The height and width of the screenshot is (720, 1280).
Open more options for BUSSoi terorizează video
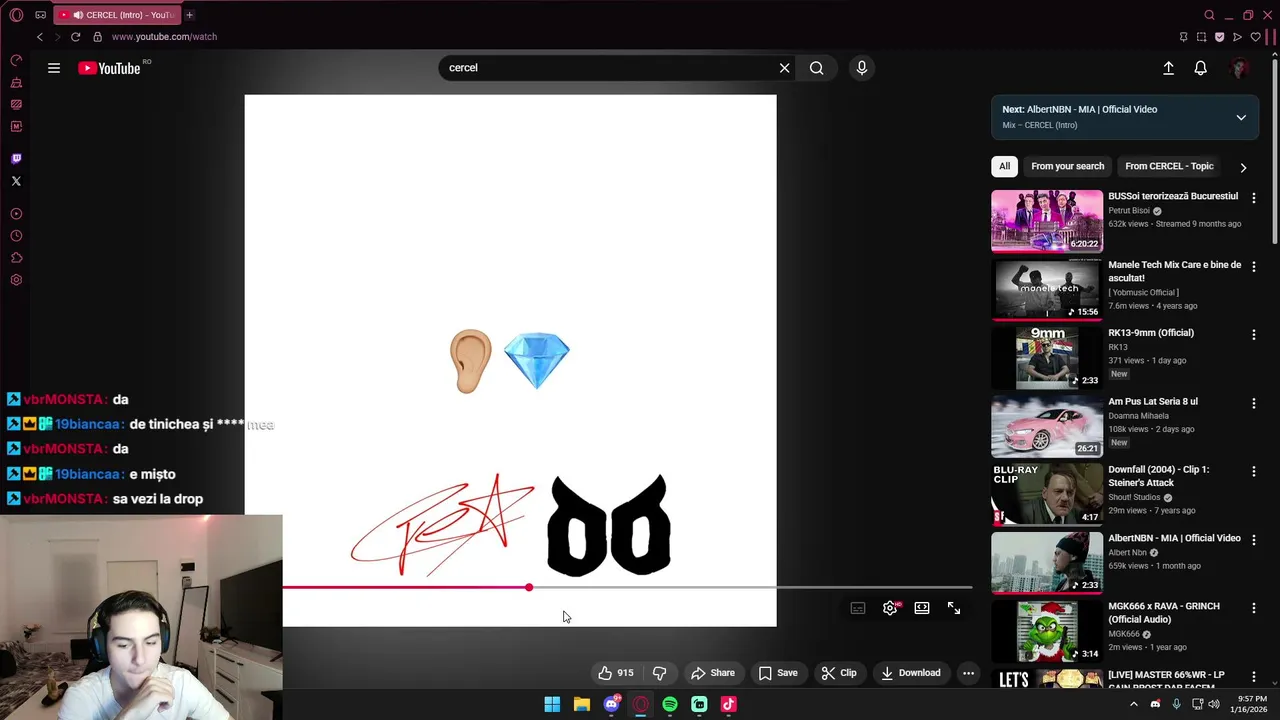pyautogui.click(x=1254, y=198)
